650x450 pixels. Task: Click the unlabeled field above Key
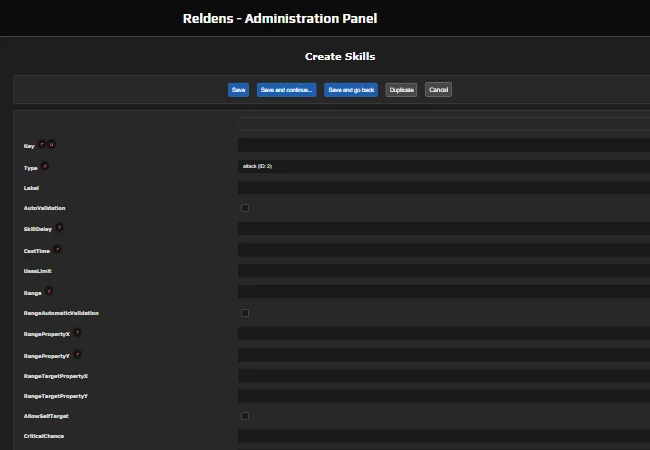pyautogui.click(x=444, y=124)
